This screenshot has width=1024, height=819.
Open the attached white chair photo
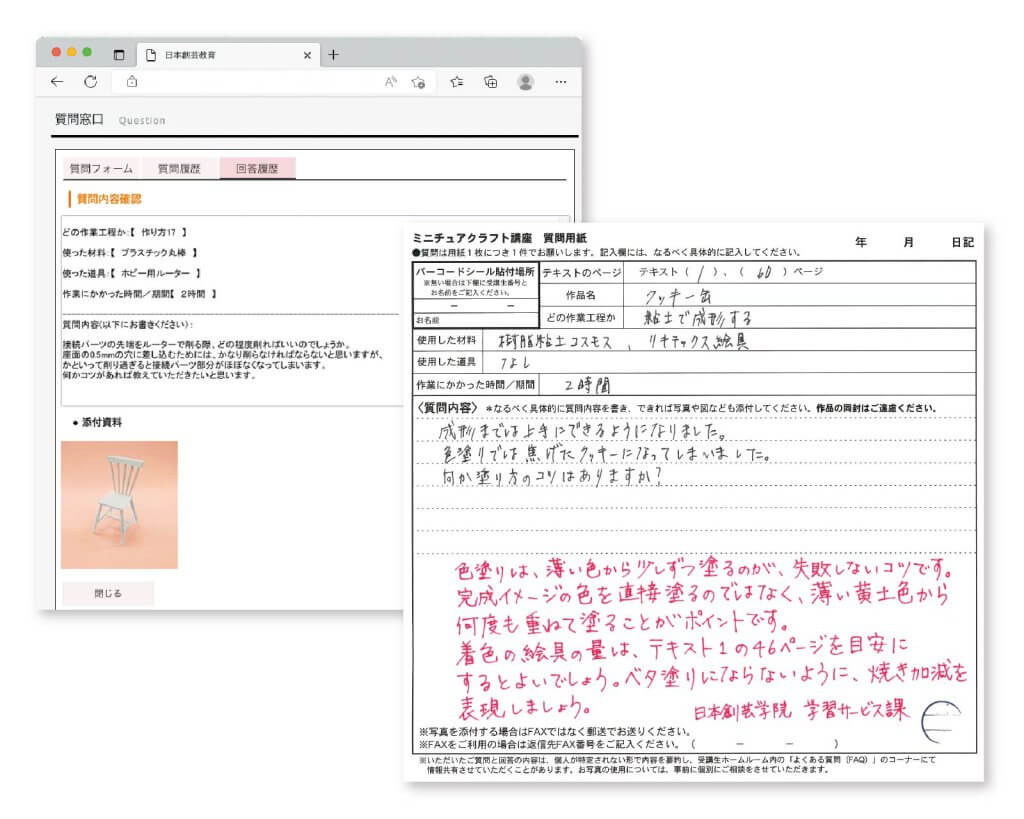[119, 504]
